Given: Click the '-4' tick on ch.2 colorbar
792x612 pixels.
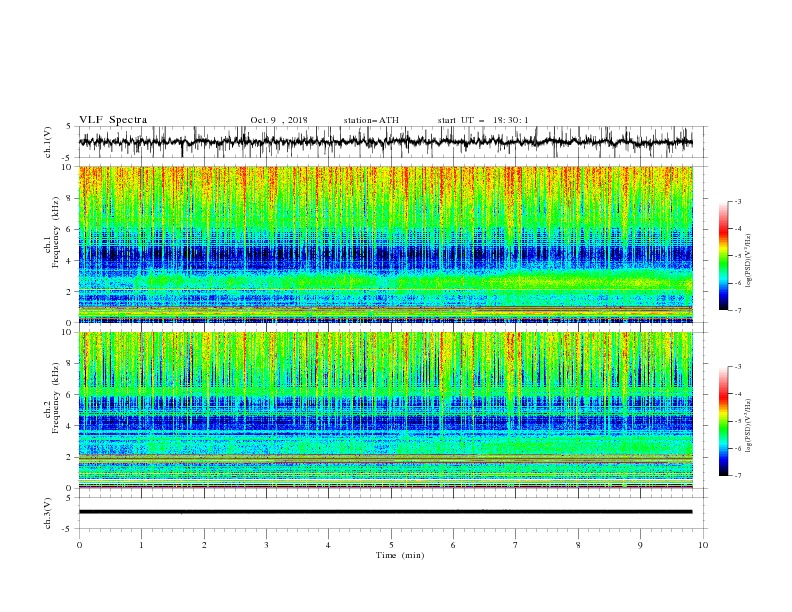Looking at the screenshot, I should click(738, 394).
